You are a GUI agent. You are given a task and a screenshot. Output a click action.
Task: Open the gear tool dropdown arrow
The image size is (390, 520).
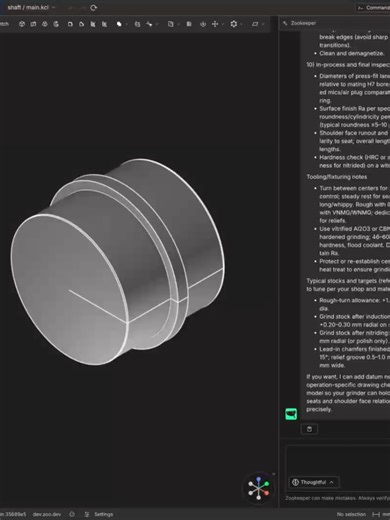click(x=241, y=24)
